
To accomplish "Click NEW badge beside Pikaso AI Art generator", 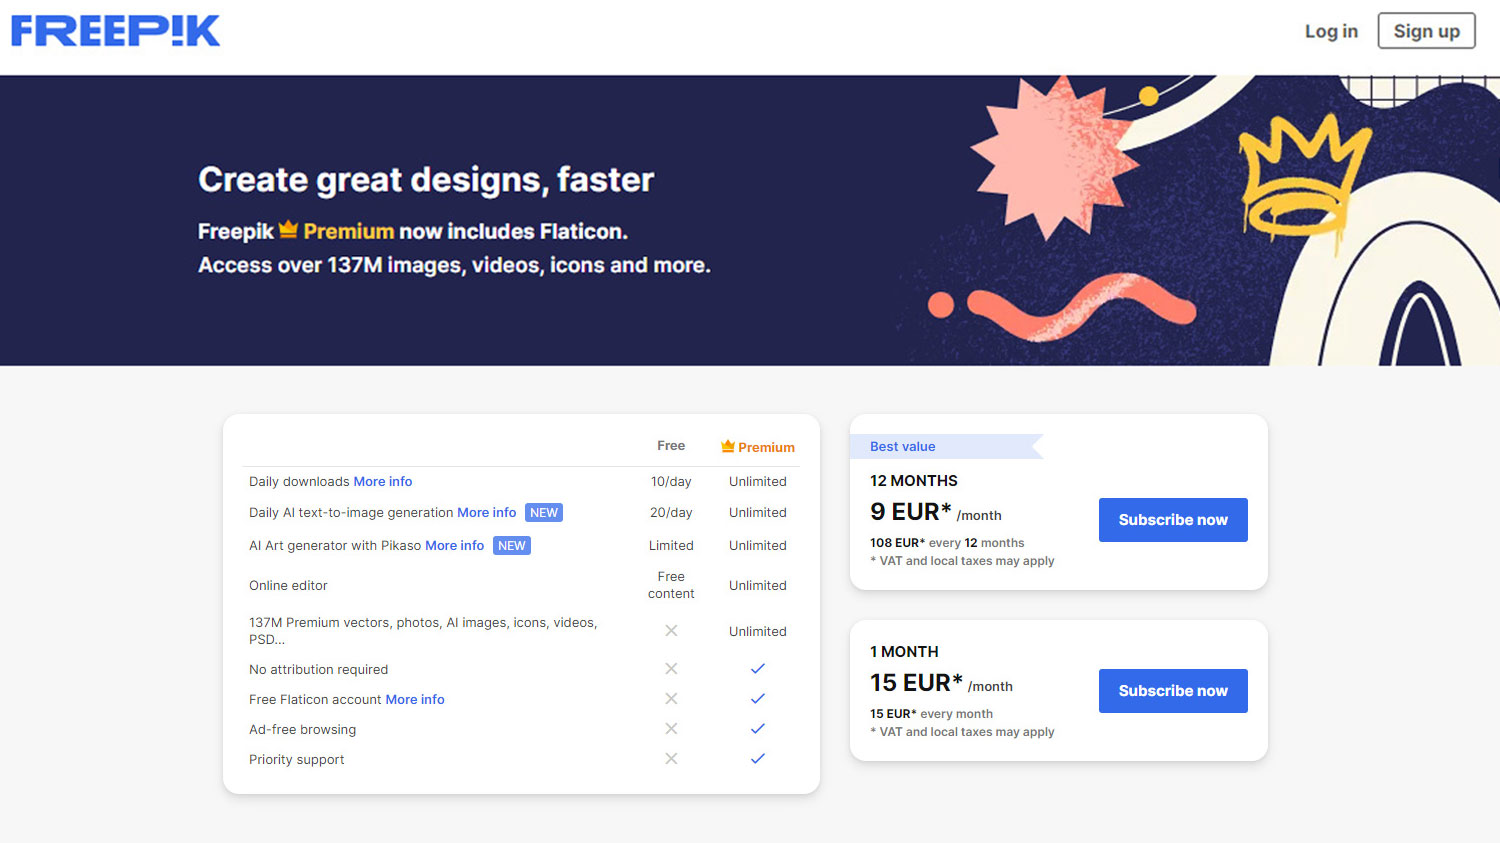I will [512, 545].
